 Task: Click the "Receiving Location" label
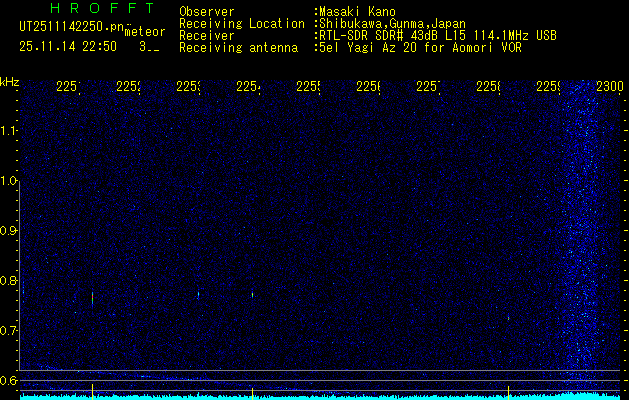[x=242, y=24]
